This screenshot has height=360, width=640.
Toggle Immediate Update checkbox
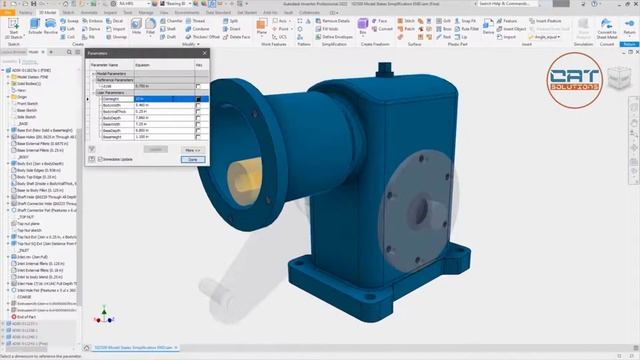click(100, 159)
